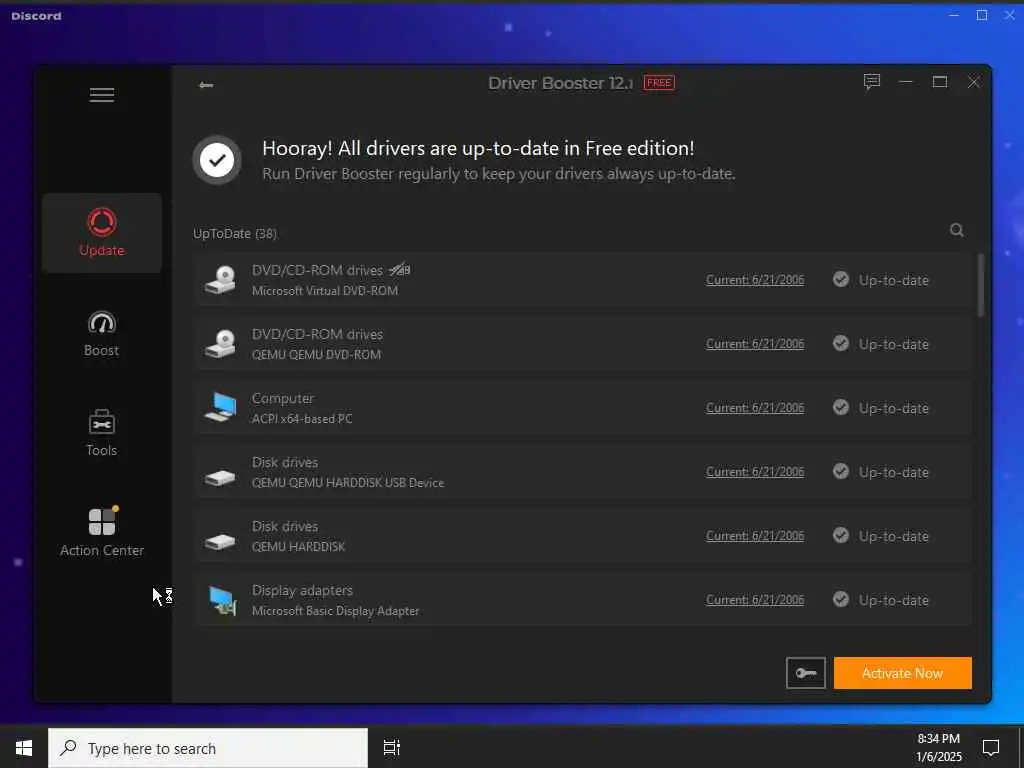Image resolution: width=1024 pixels, height=768 pixels.
Task: Maximize the Driver Booster window
Action: pyautogui.click(x=940, y=82)
